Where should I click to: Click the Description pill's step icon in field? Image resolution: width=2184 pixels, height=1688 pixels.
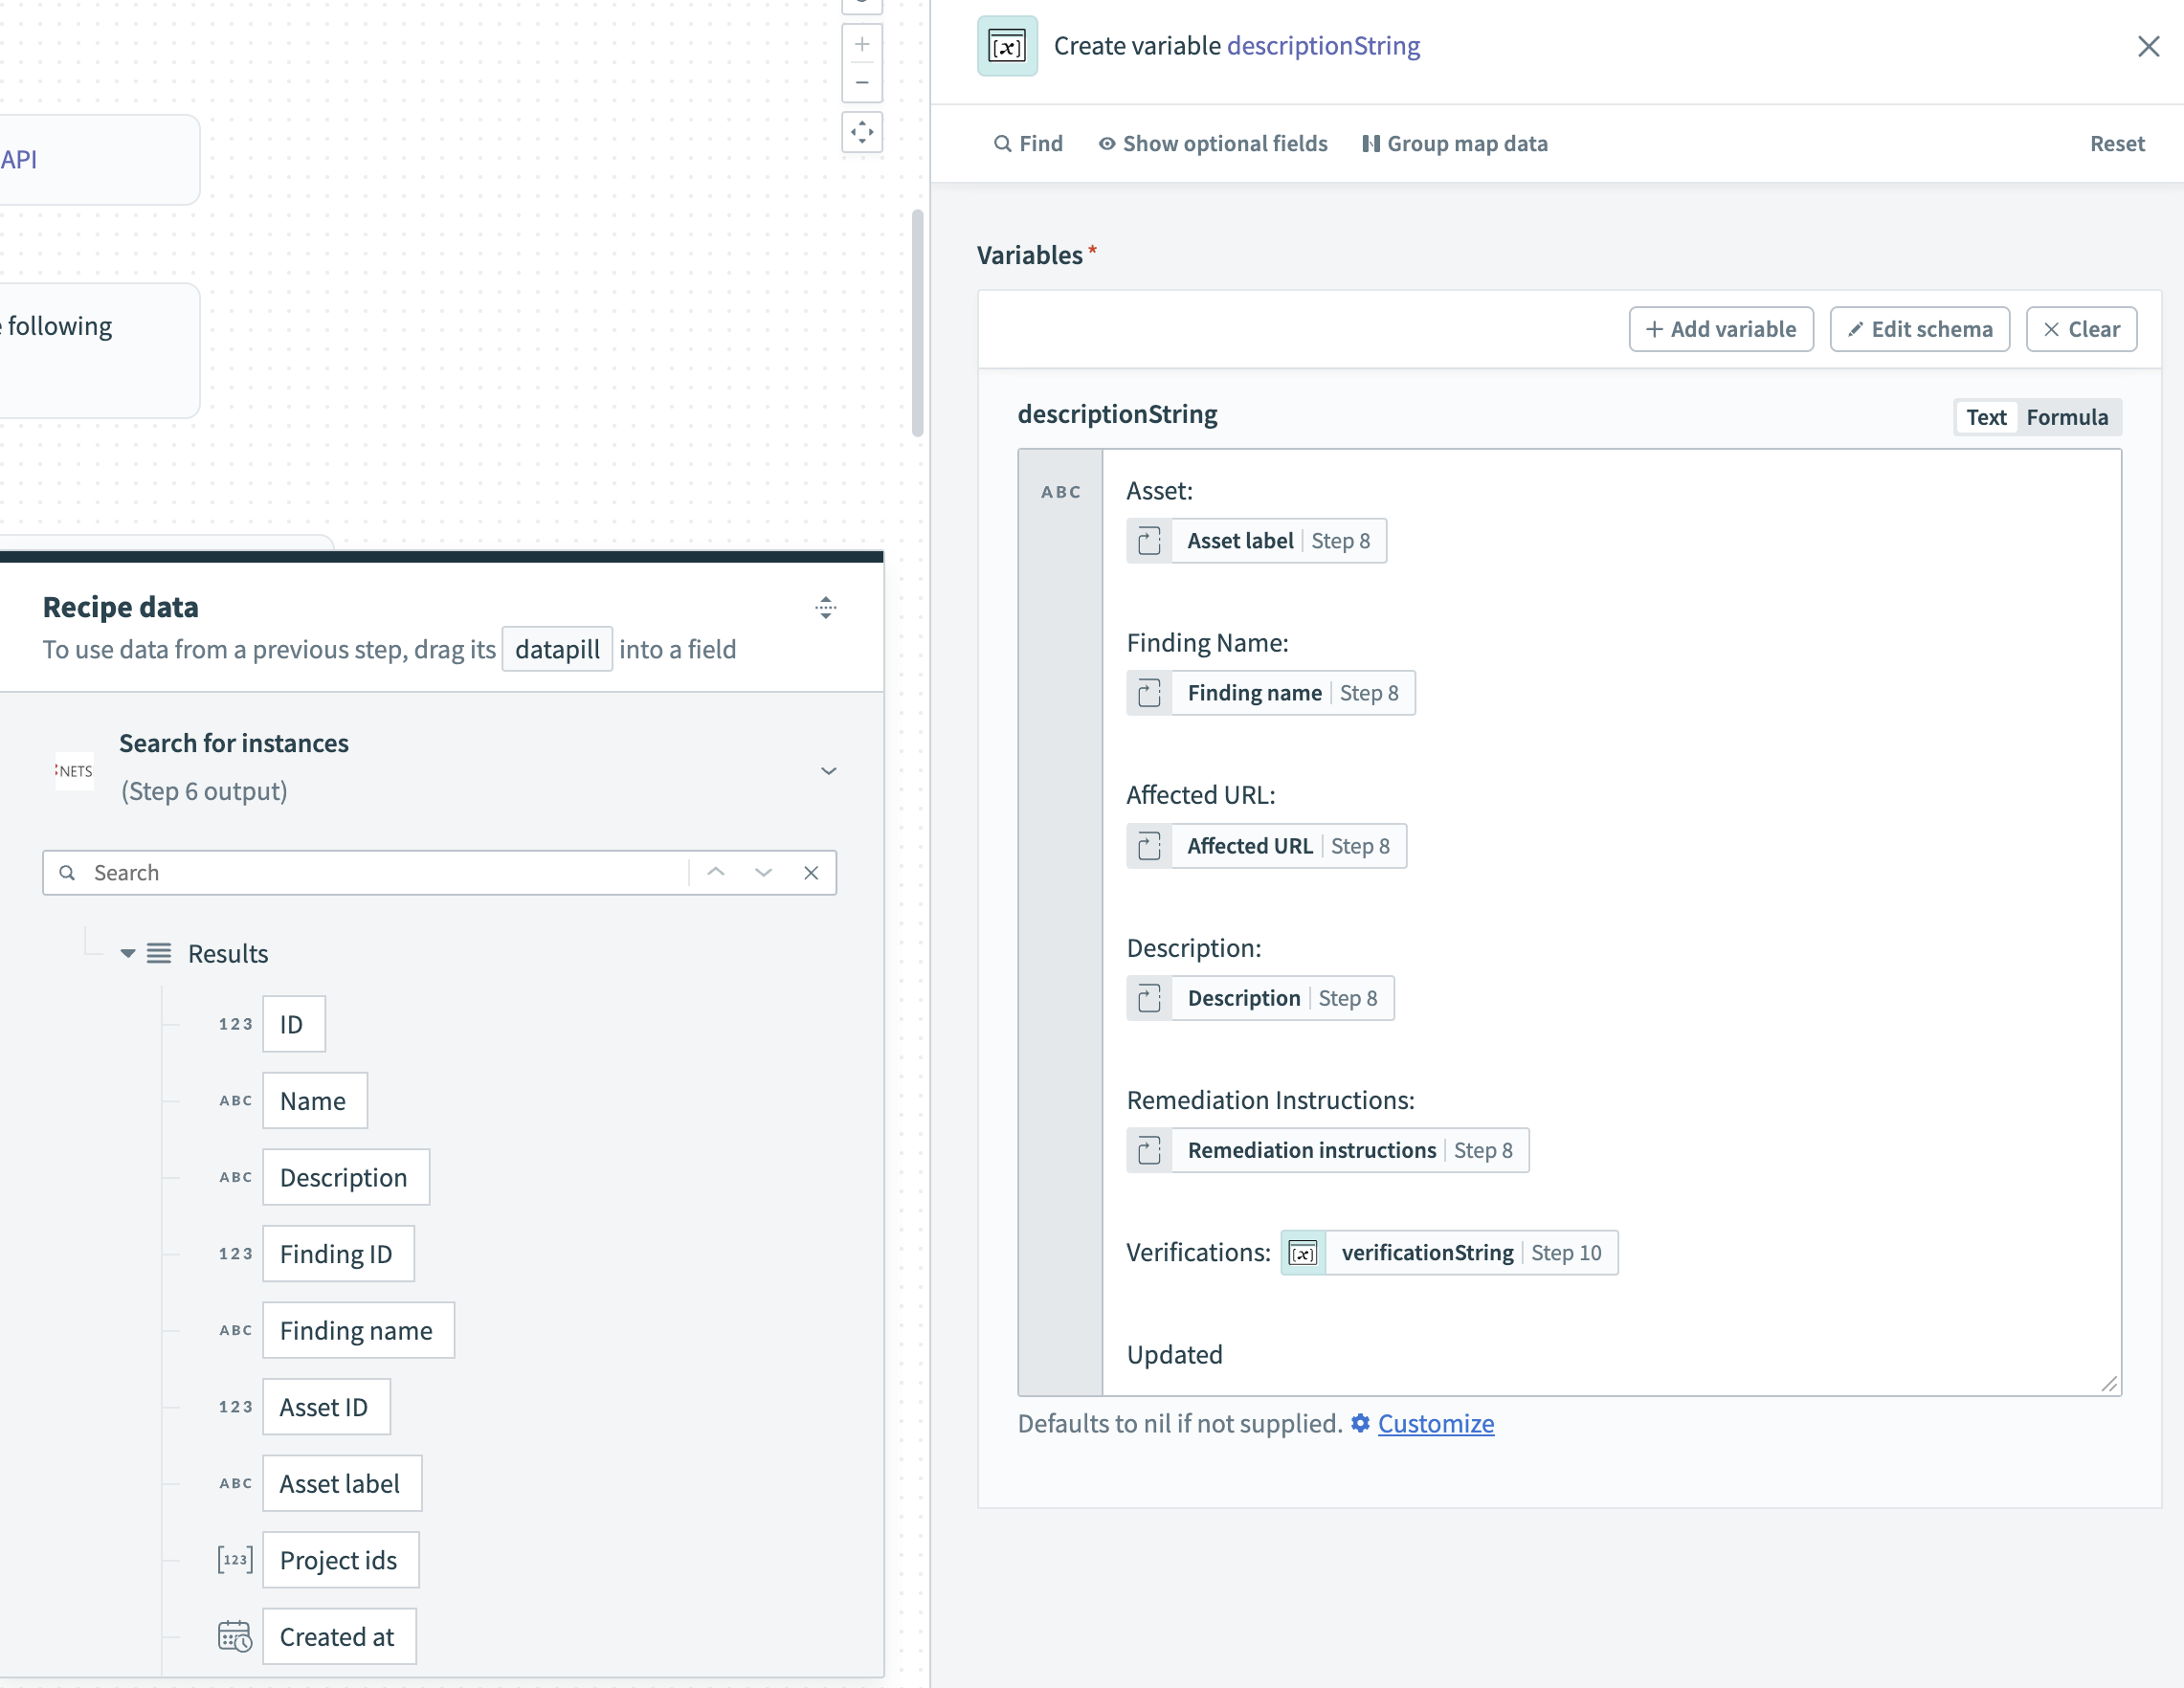pos(1149,998)
